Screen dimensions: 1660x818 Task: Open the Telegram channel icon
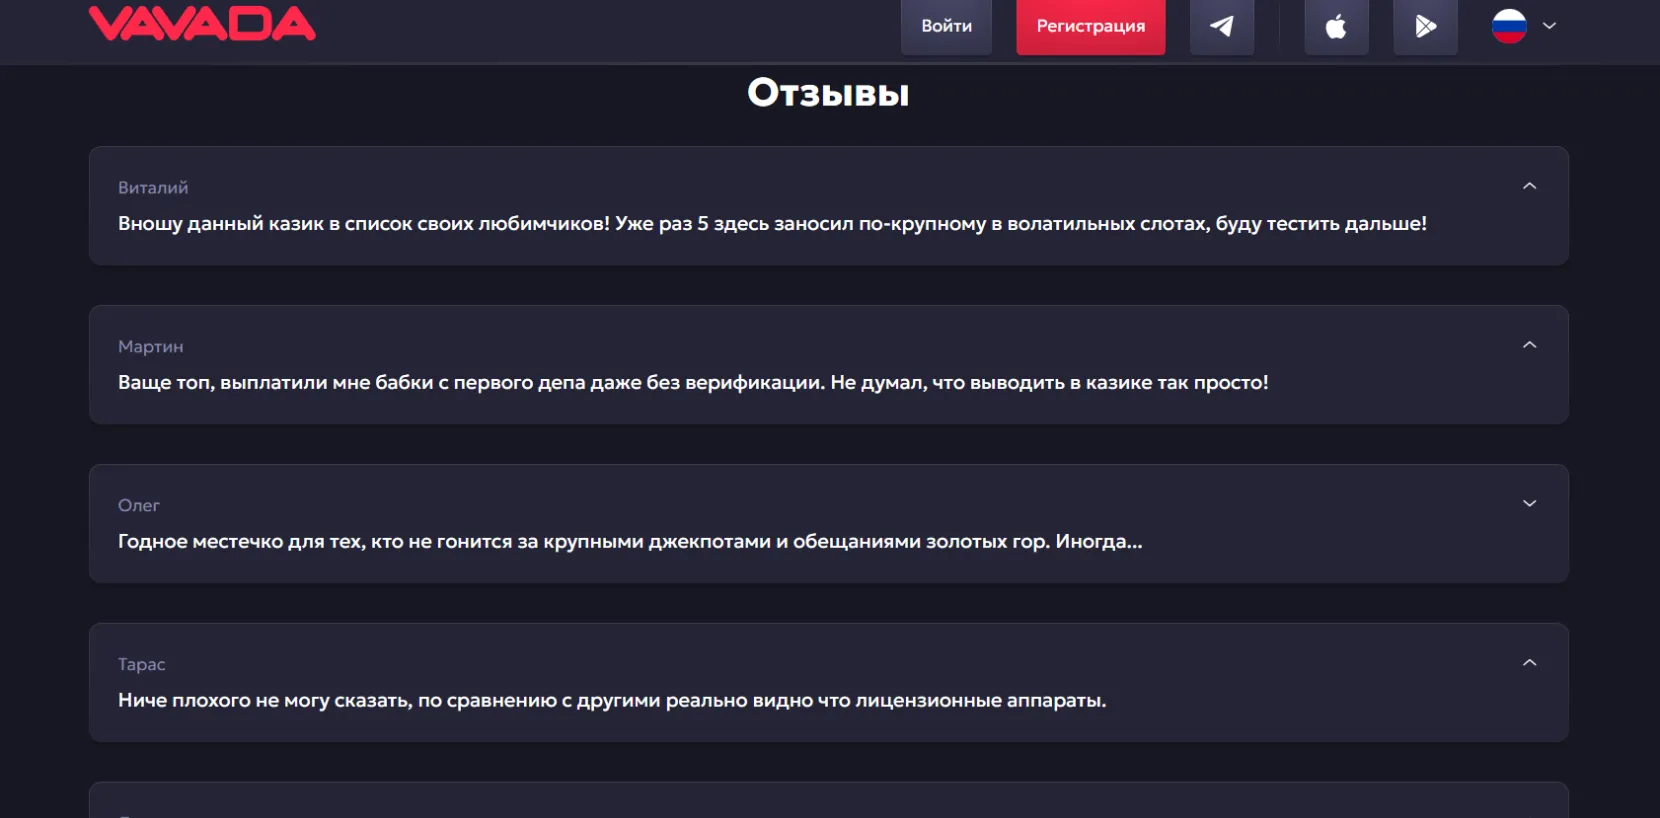tap(1221, 26)
